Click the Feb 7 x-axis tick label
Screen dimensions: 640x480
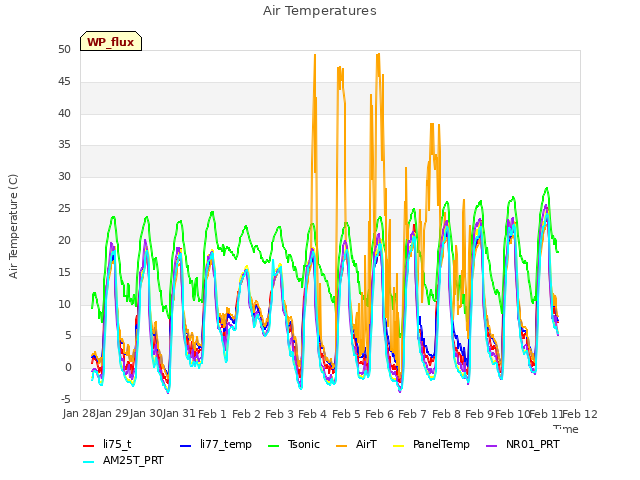[412, 414]
